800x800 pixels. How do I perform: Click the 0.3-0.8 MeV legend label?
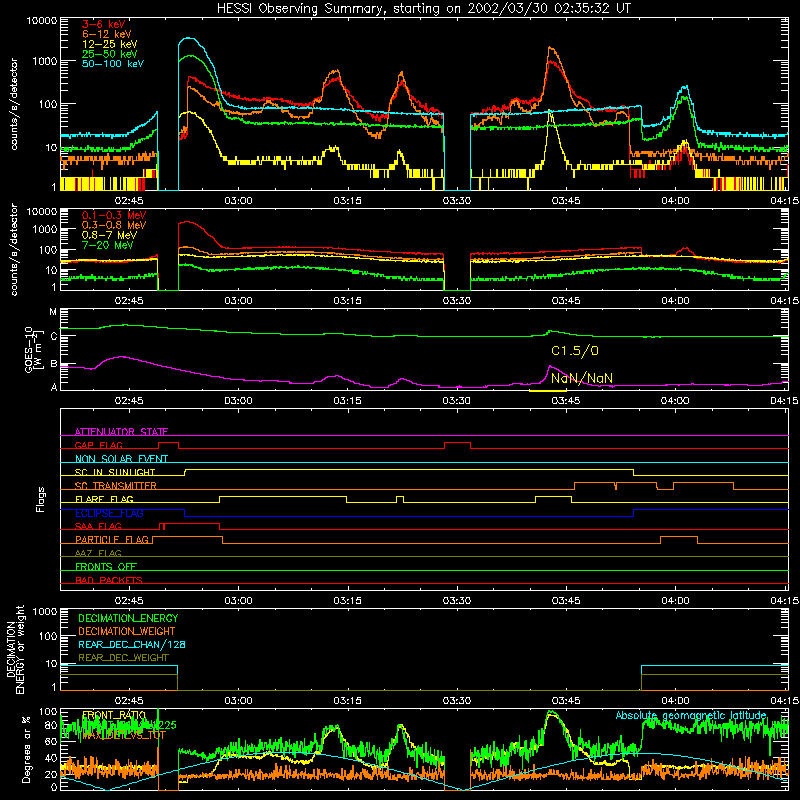coord(114,225)
